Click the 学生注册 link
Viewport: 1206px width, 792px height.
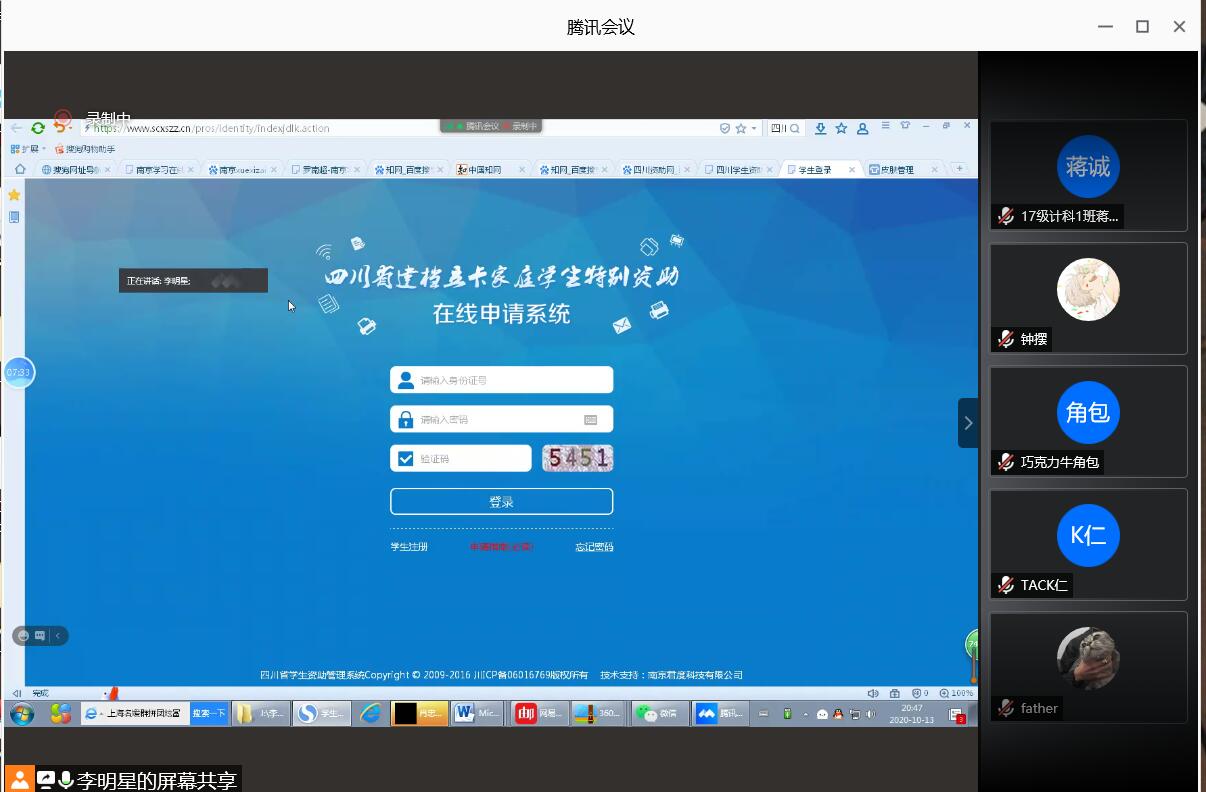click(x=409, y=547)
